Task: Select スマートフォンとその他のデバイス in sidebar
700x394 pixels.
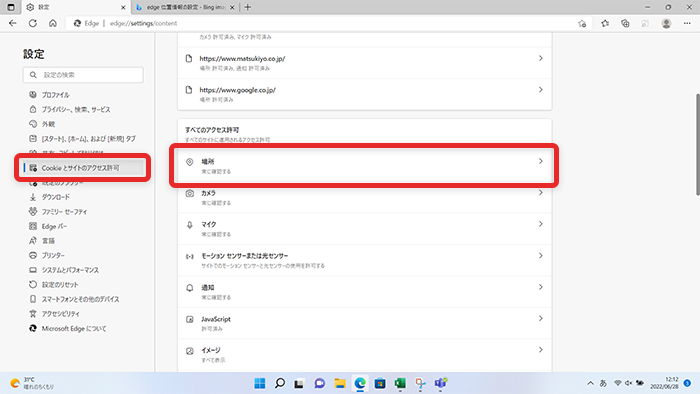Action: pos(80,299)
